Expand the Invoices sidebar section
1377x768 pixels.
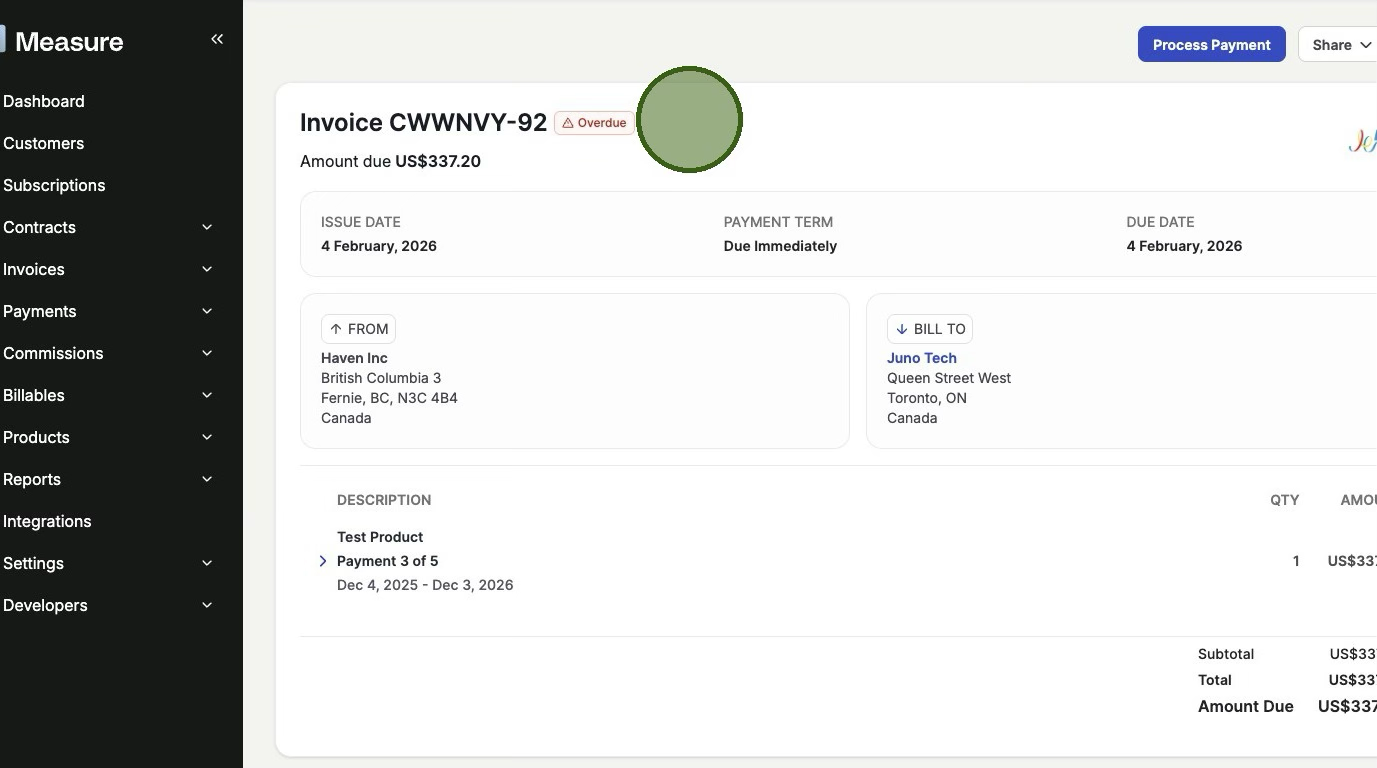click(207, 269)
